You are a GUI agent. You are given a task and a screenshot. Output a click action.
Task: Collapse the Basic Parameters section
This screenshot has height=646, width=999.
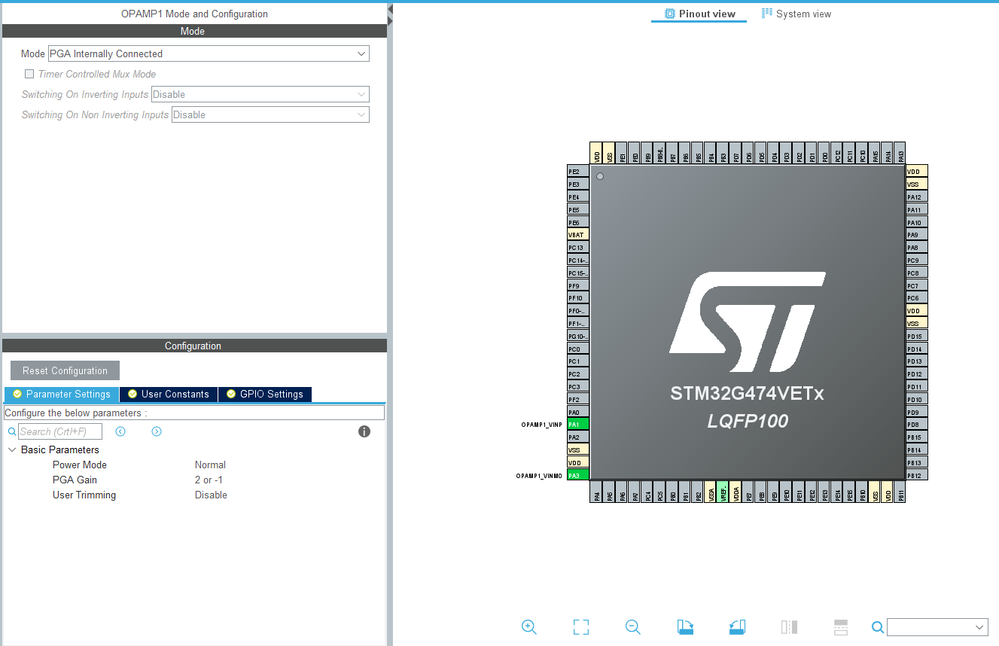[x=12, y=450]
